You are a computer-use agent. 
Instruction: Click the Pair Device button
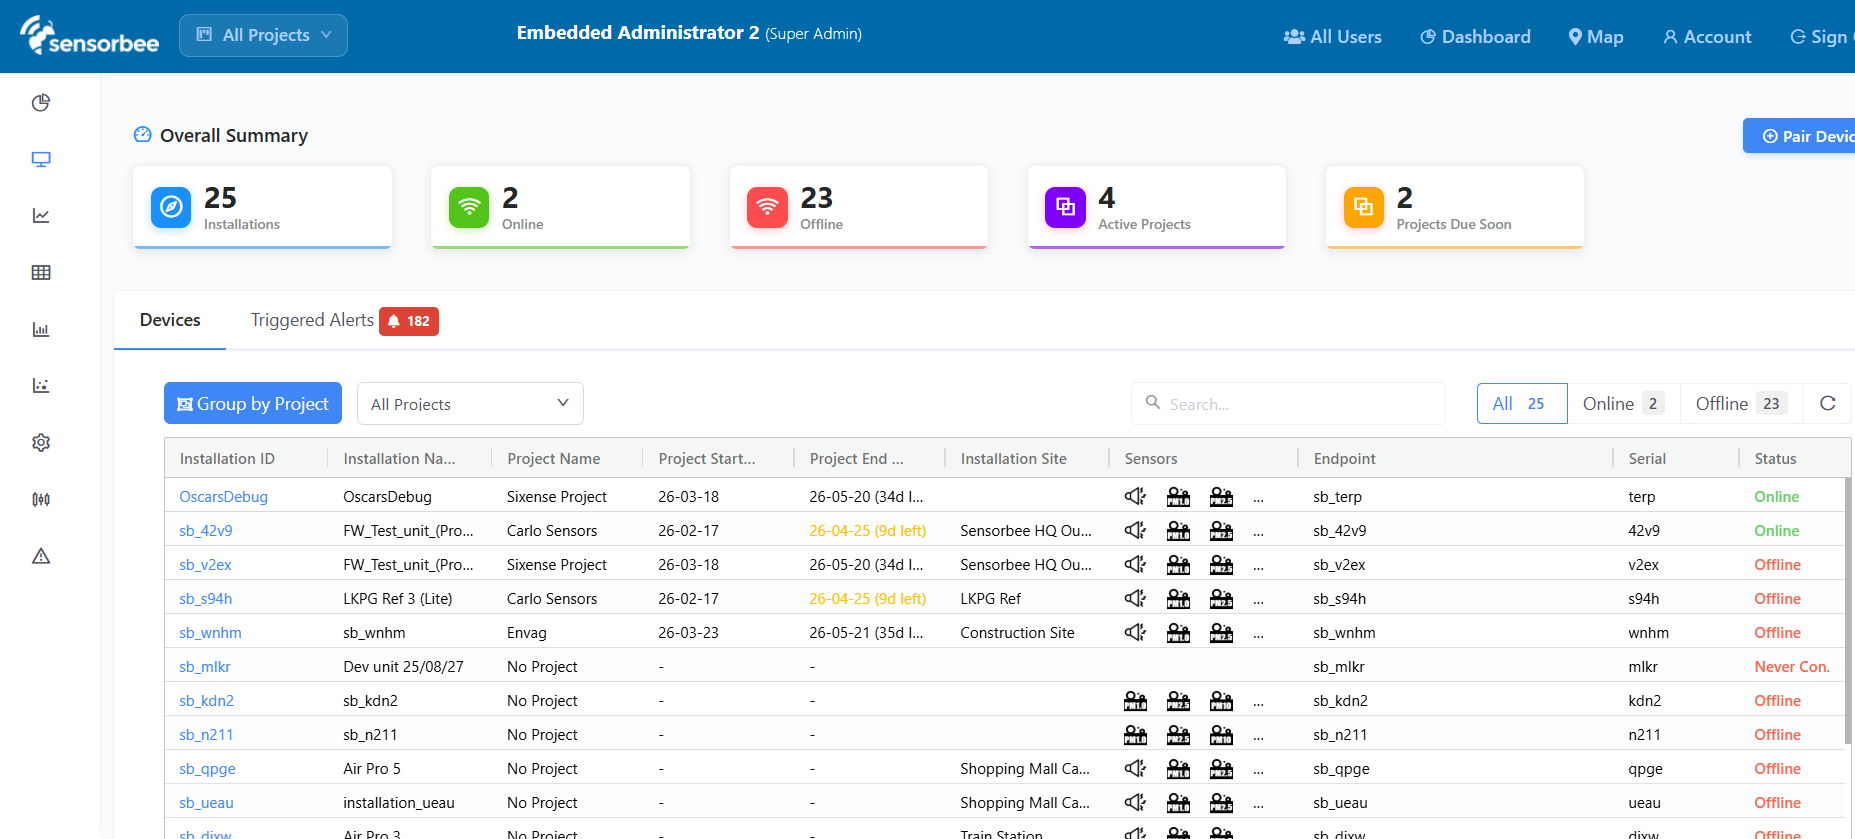pyautogui.click(x=1800, y=136)
